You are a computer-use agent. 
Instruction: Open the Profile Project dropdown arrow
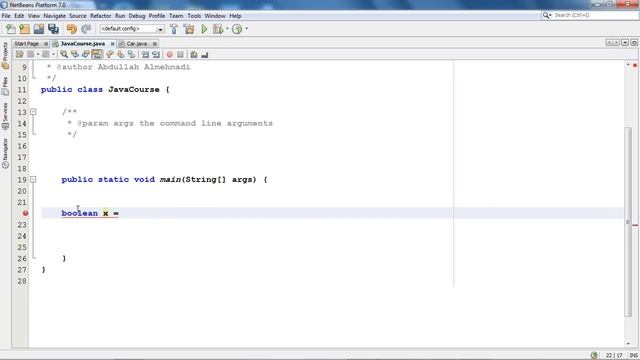click(246, 29)
